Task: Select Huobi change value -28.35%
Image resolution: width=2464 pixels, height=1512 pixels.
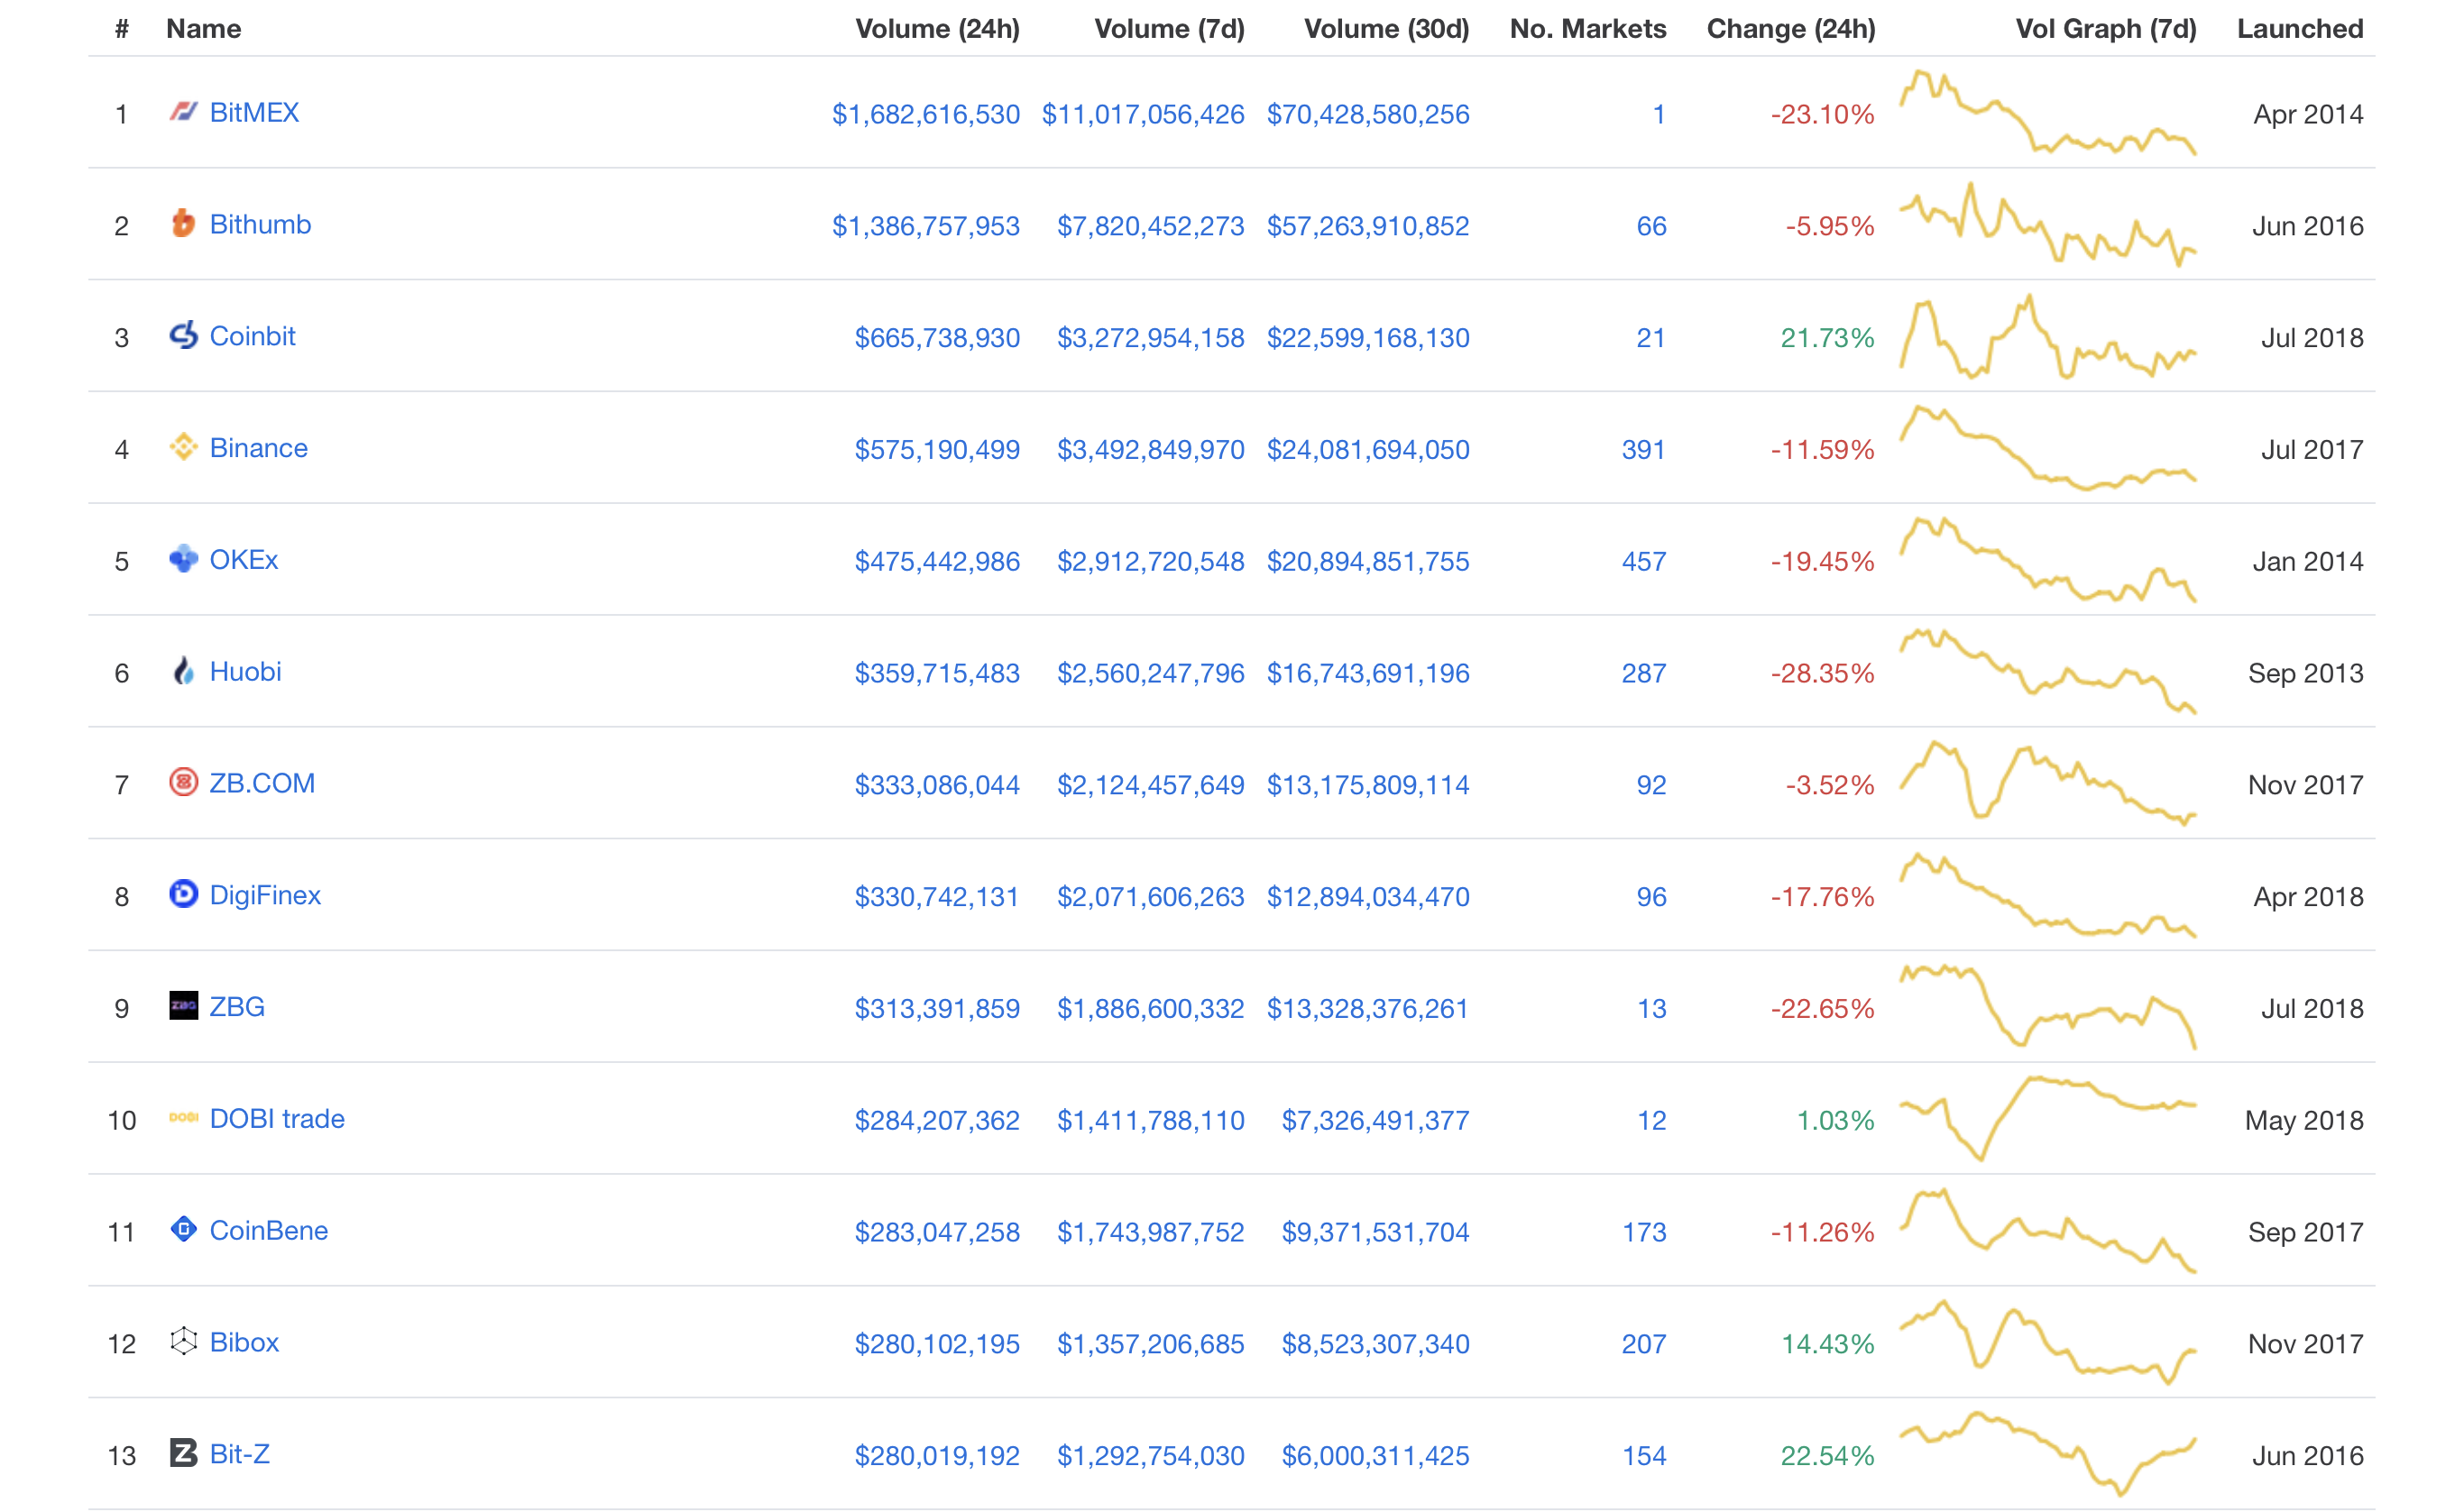Action: (x=1822, y=674)
